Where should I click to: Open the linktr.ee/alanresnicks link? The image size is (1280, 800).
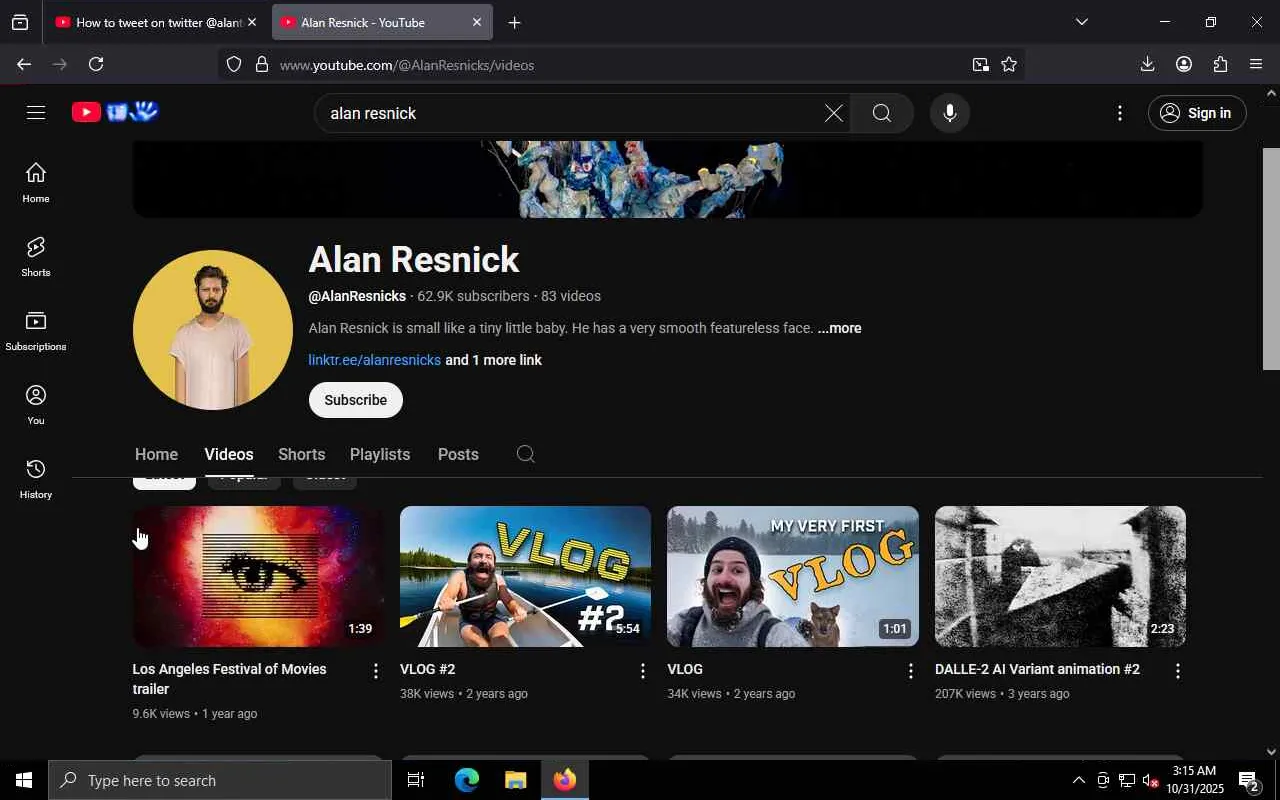pyautogui.click(x=374, y=360)
